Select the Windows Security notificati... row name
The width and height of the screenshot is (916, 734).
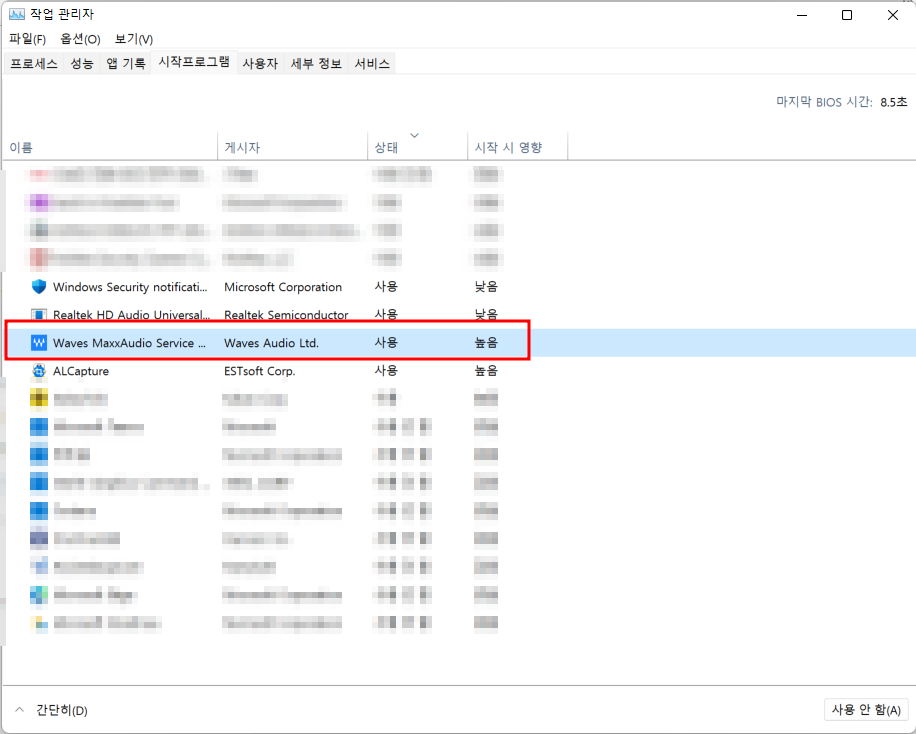click(130, 287)
